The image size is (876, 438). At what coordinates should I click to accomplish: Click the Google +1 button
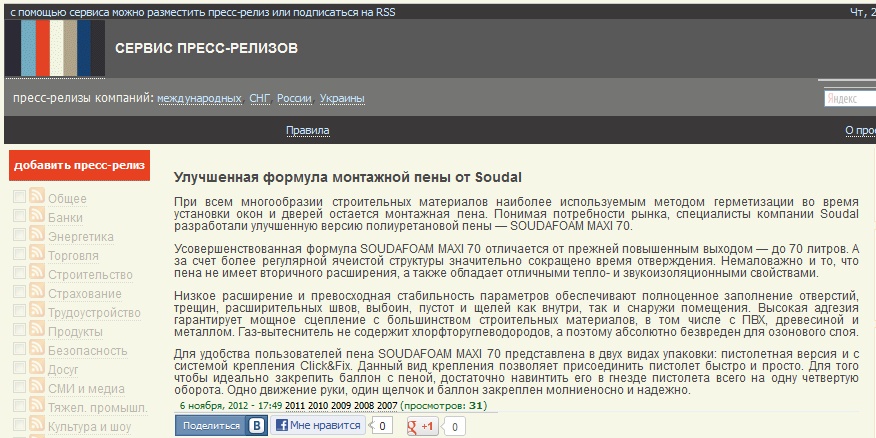coord(423,426)
